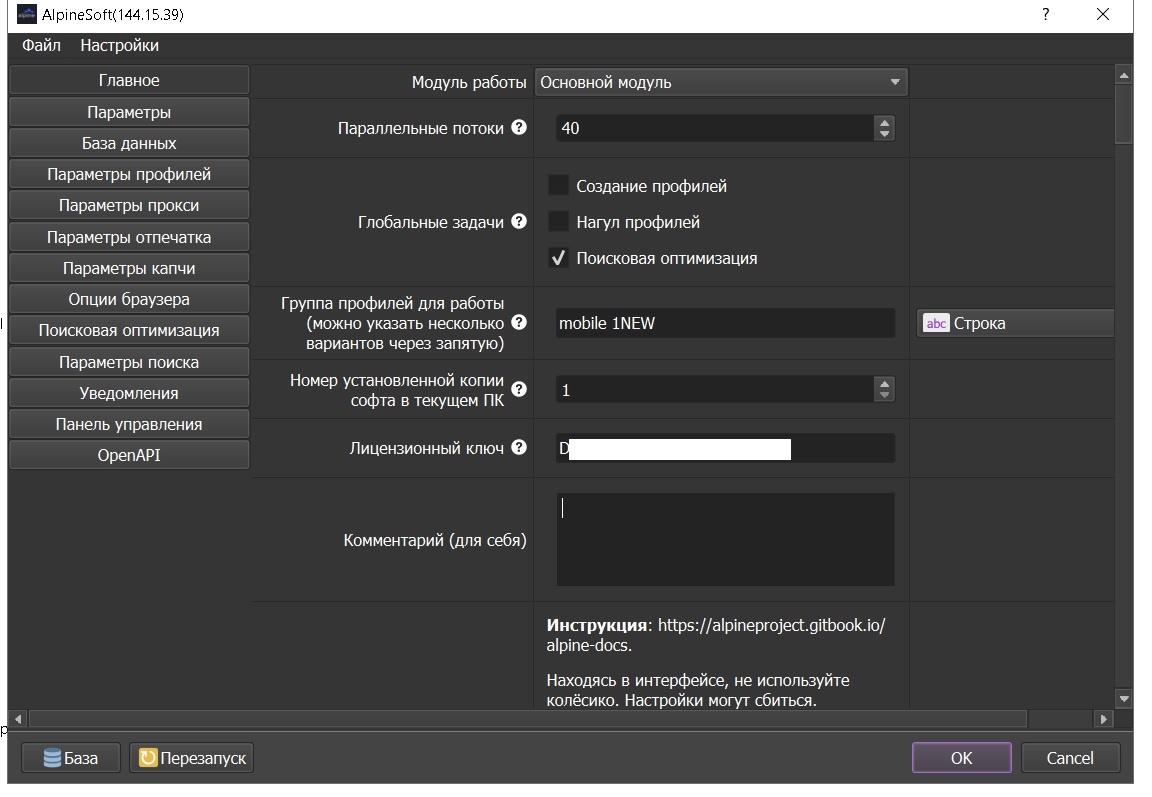This screenshot has height=797, width=1152.
Task: Open the Строка type selector
Action: (x=1015, y=323)
